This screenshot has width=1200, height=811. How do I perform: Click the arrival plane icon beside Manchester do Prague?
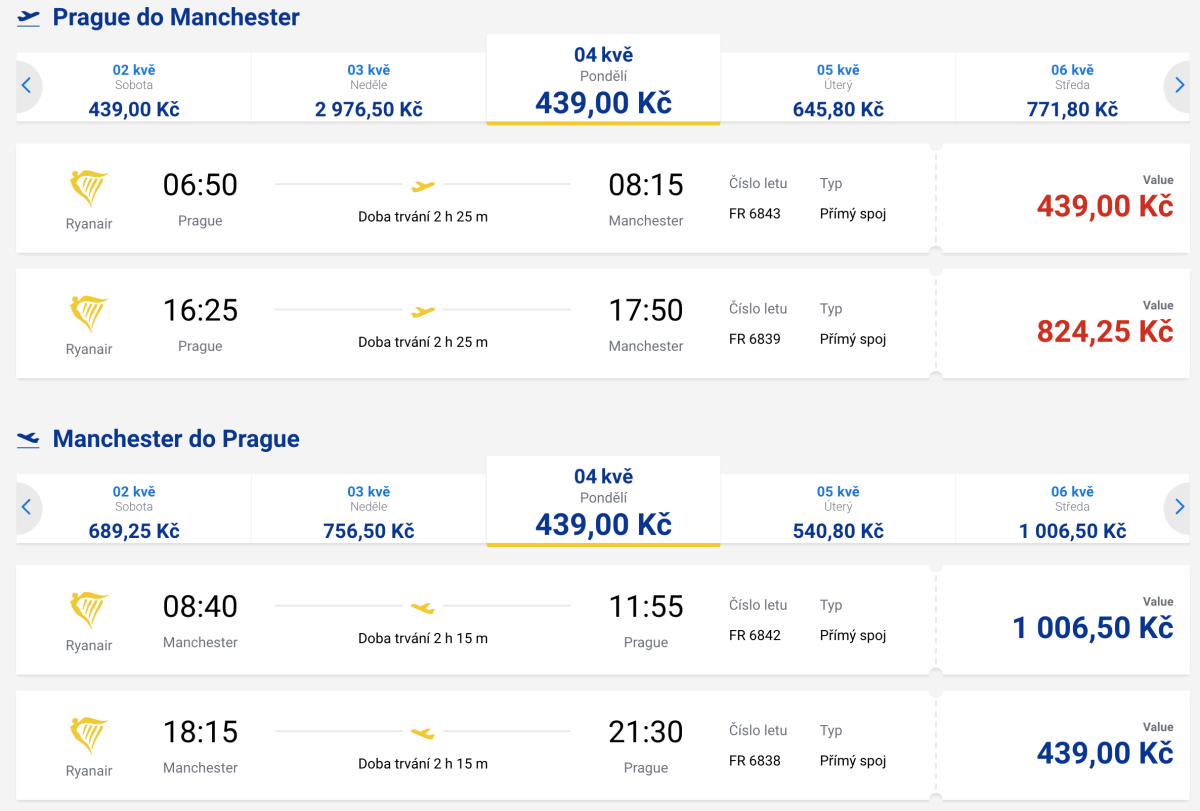[28, 439]
